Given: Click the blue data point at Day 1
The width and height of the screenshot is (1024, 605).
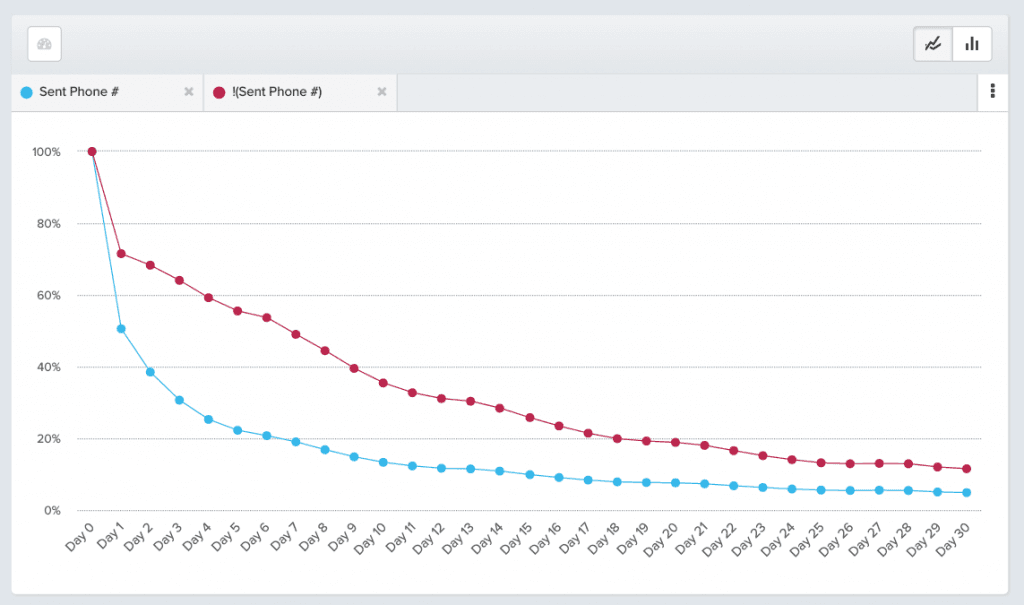Looking at the screenshot, I should (x=121, y=329).
